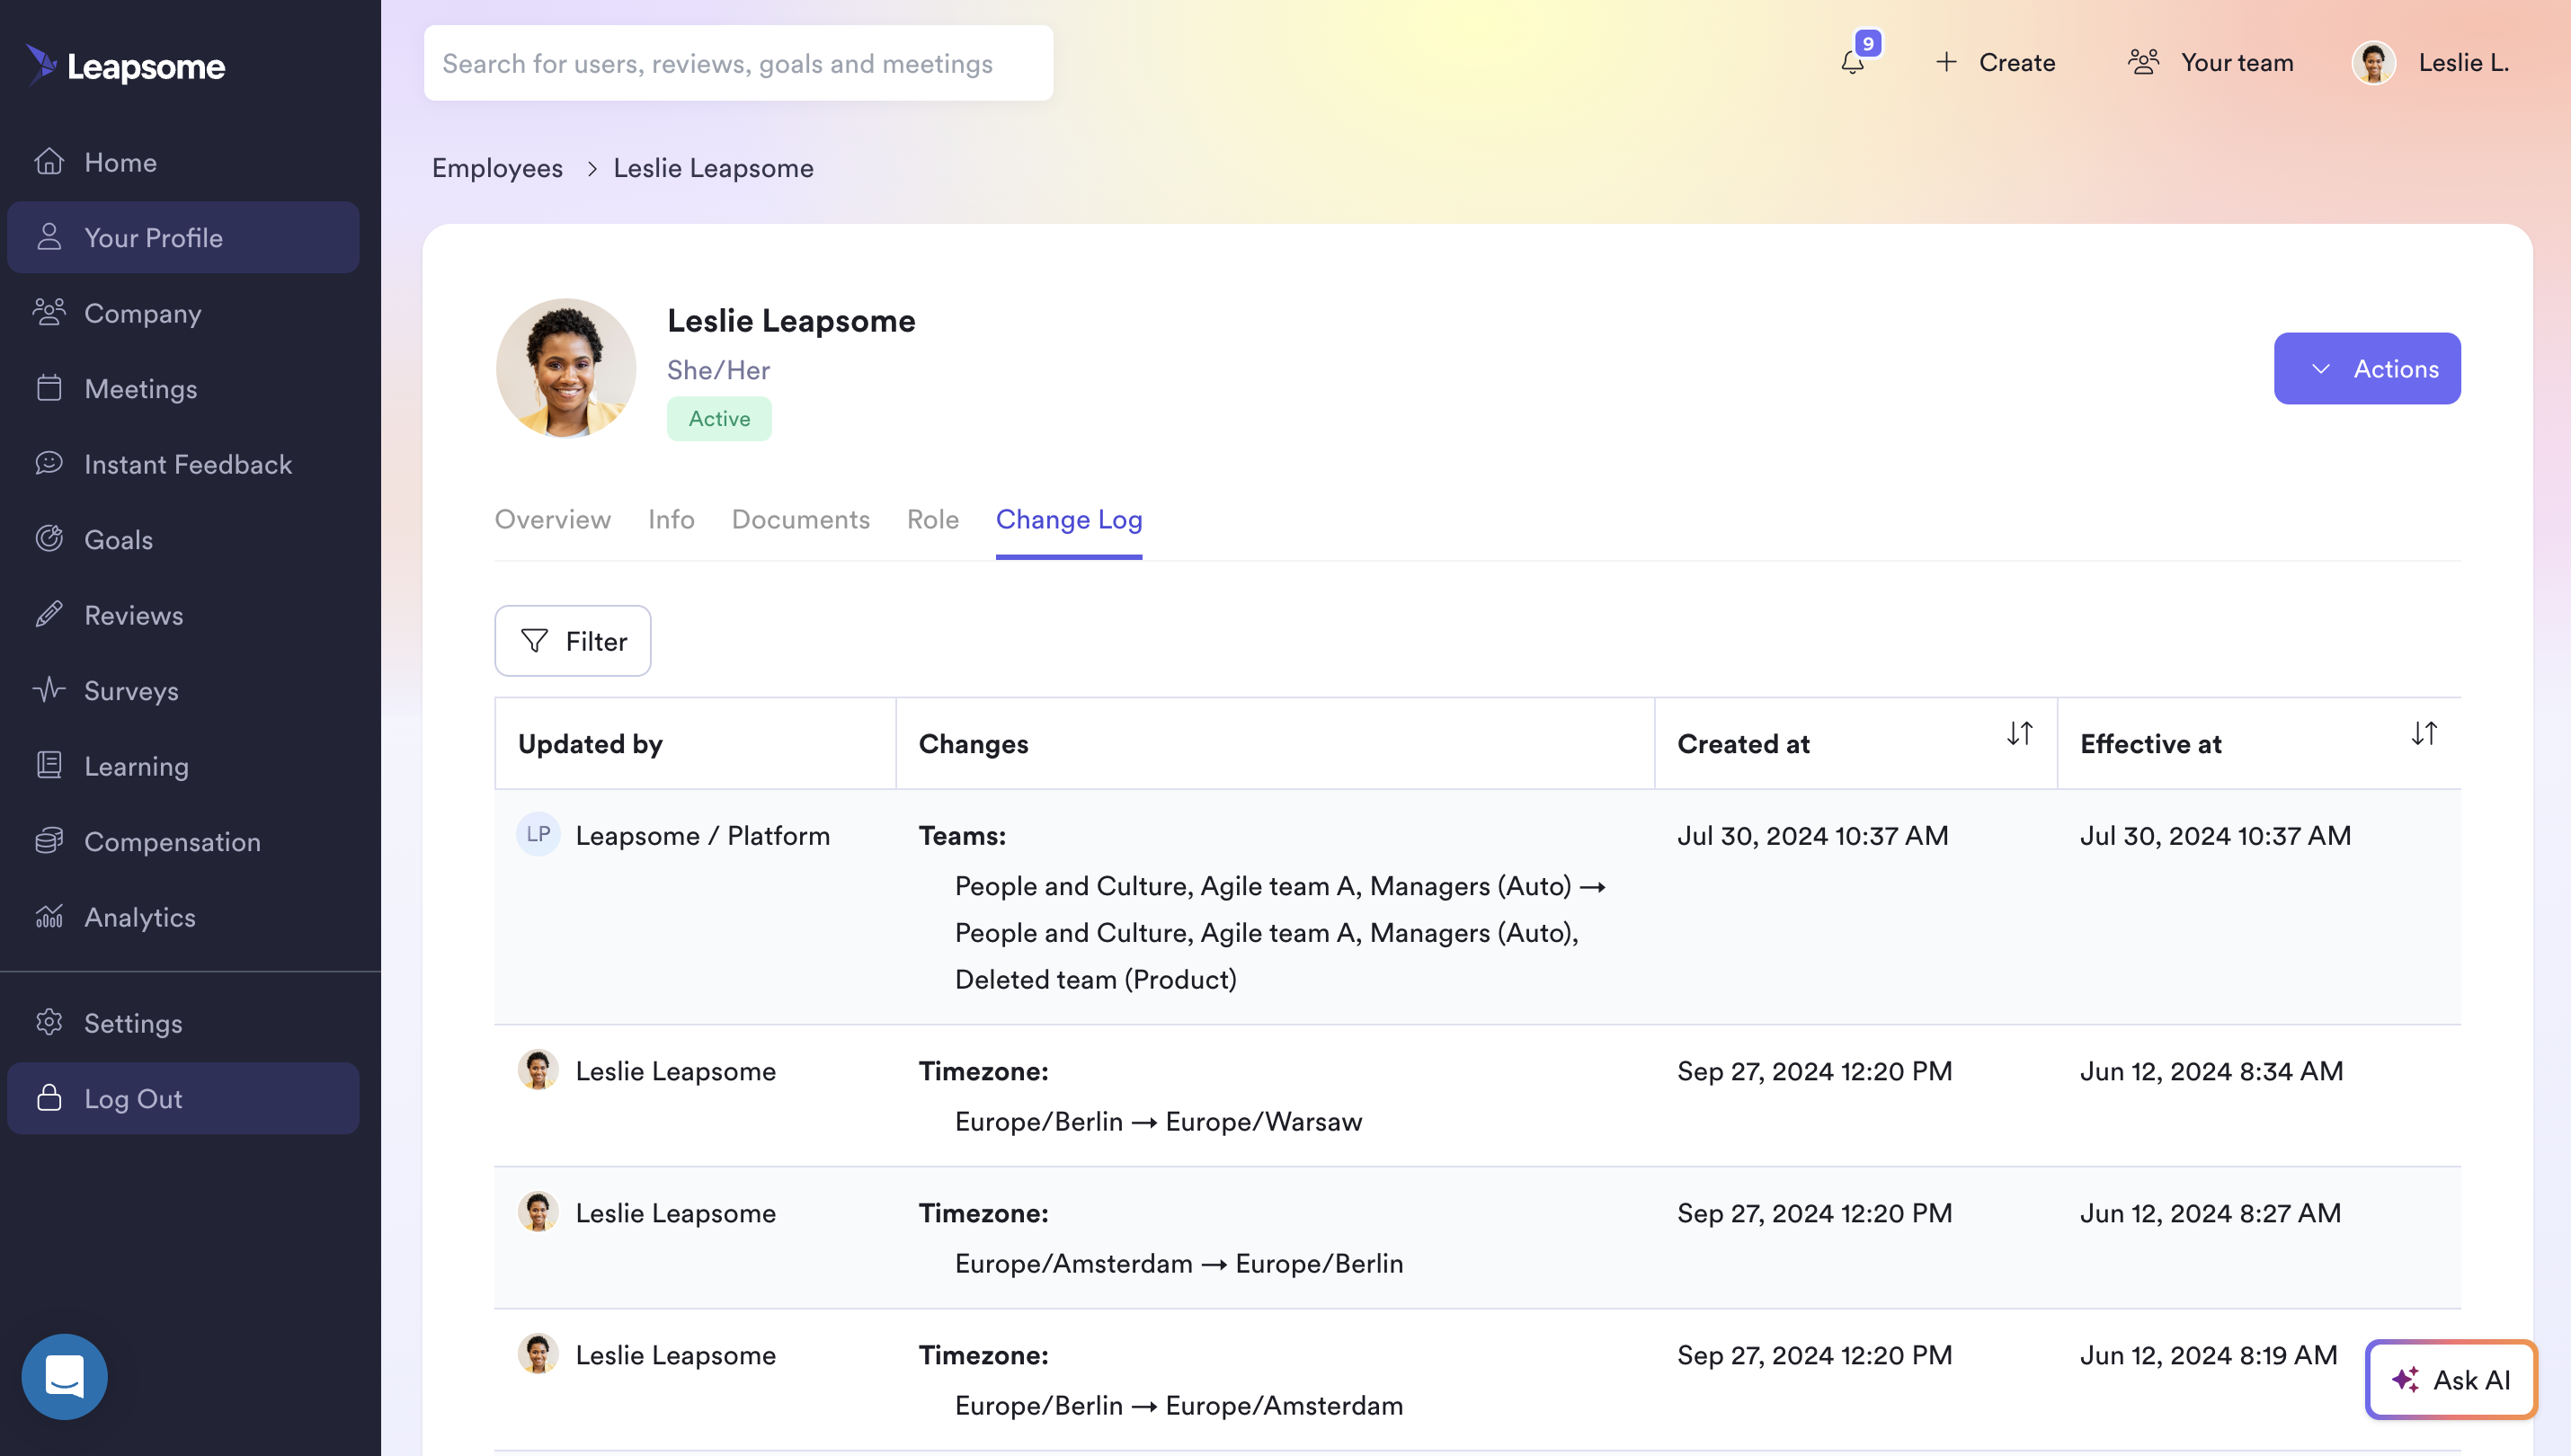Click LP avatar for Leapsome / Platform
The image size is (2571, 1456).
(x=538, y=834)
